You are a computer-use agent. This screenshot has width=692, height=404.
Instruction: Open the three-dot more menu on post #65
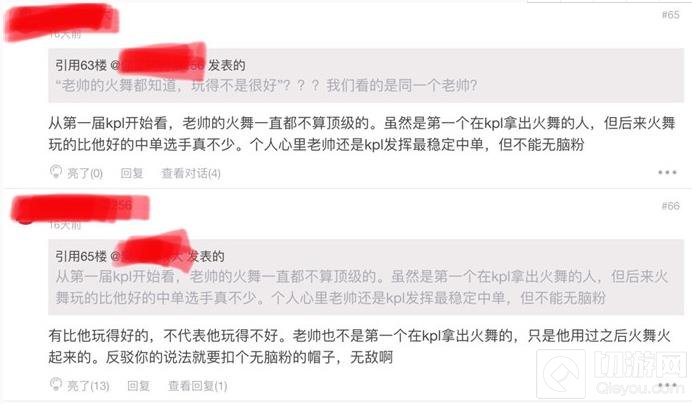667,172
